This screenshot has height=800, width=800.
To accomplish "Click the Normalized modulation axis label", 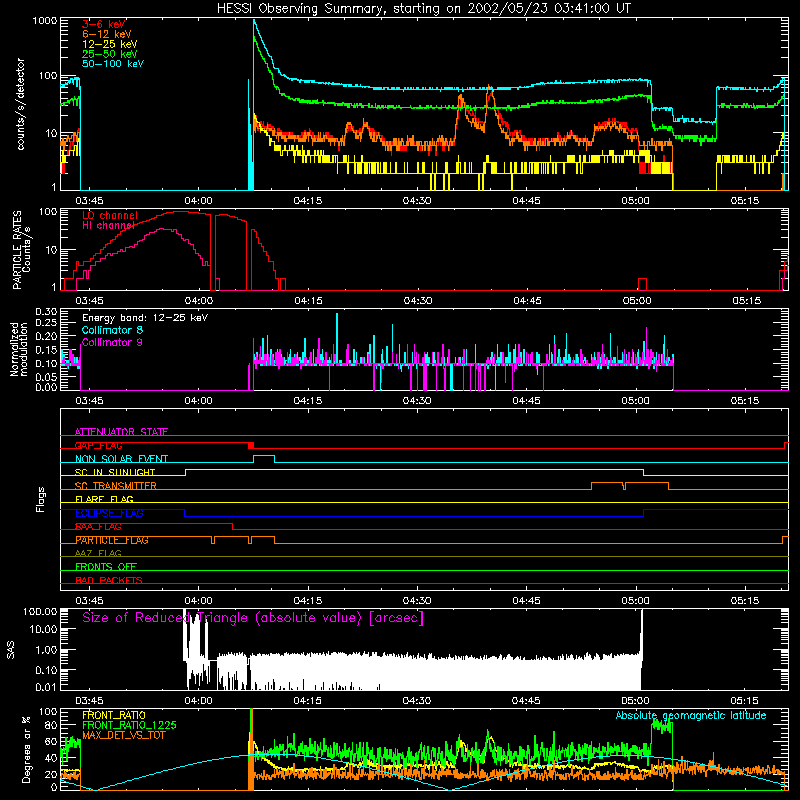I will 19,349.
